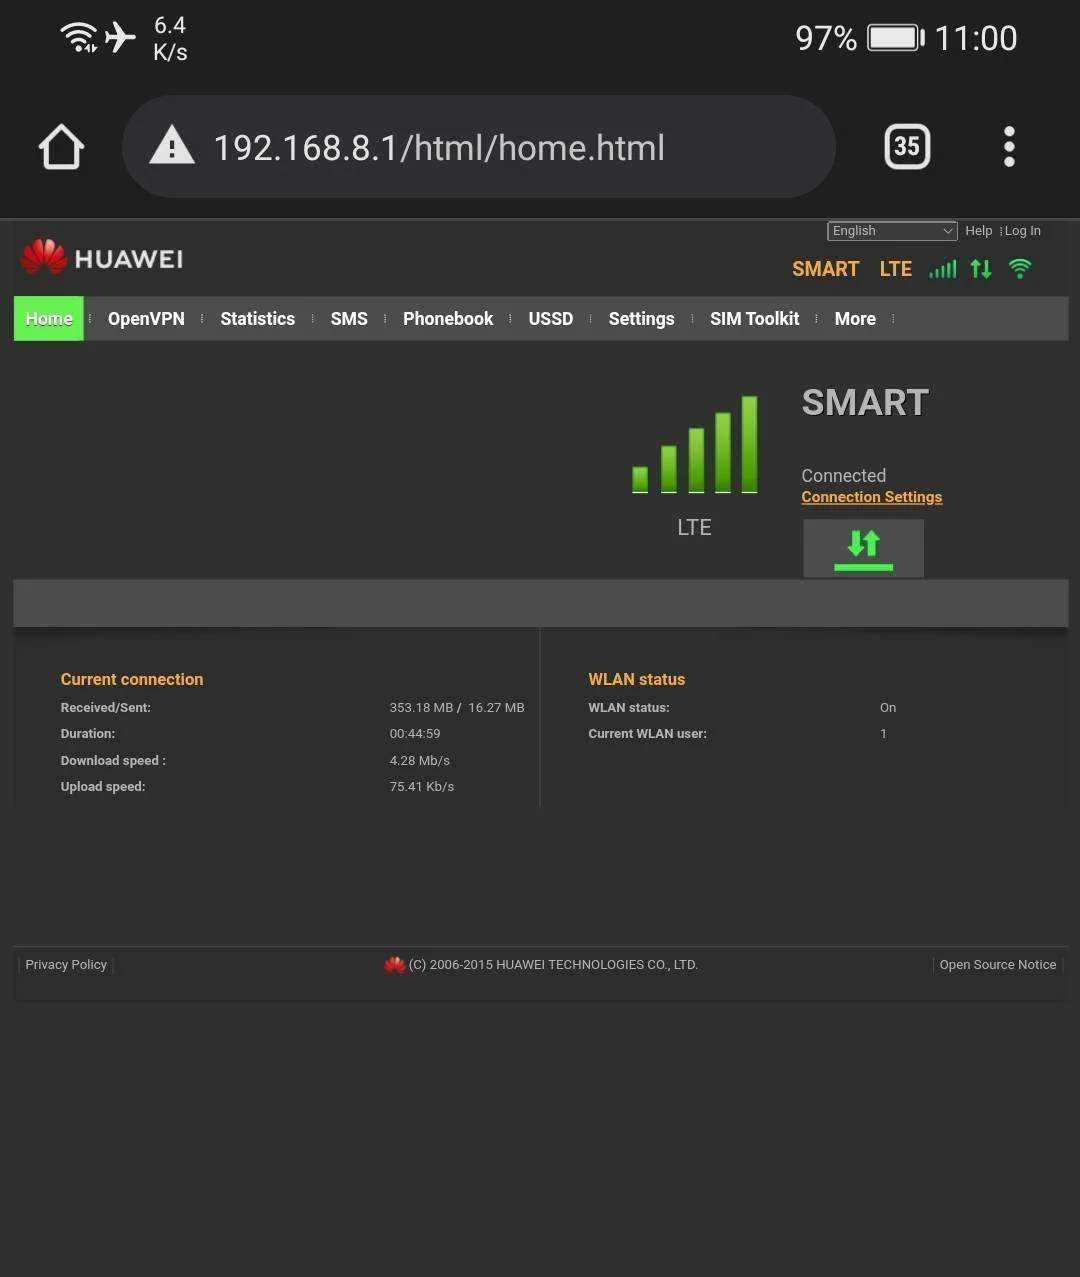
Task: Tap the 97% battery percentage
Action: (x=826, y=38)
